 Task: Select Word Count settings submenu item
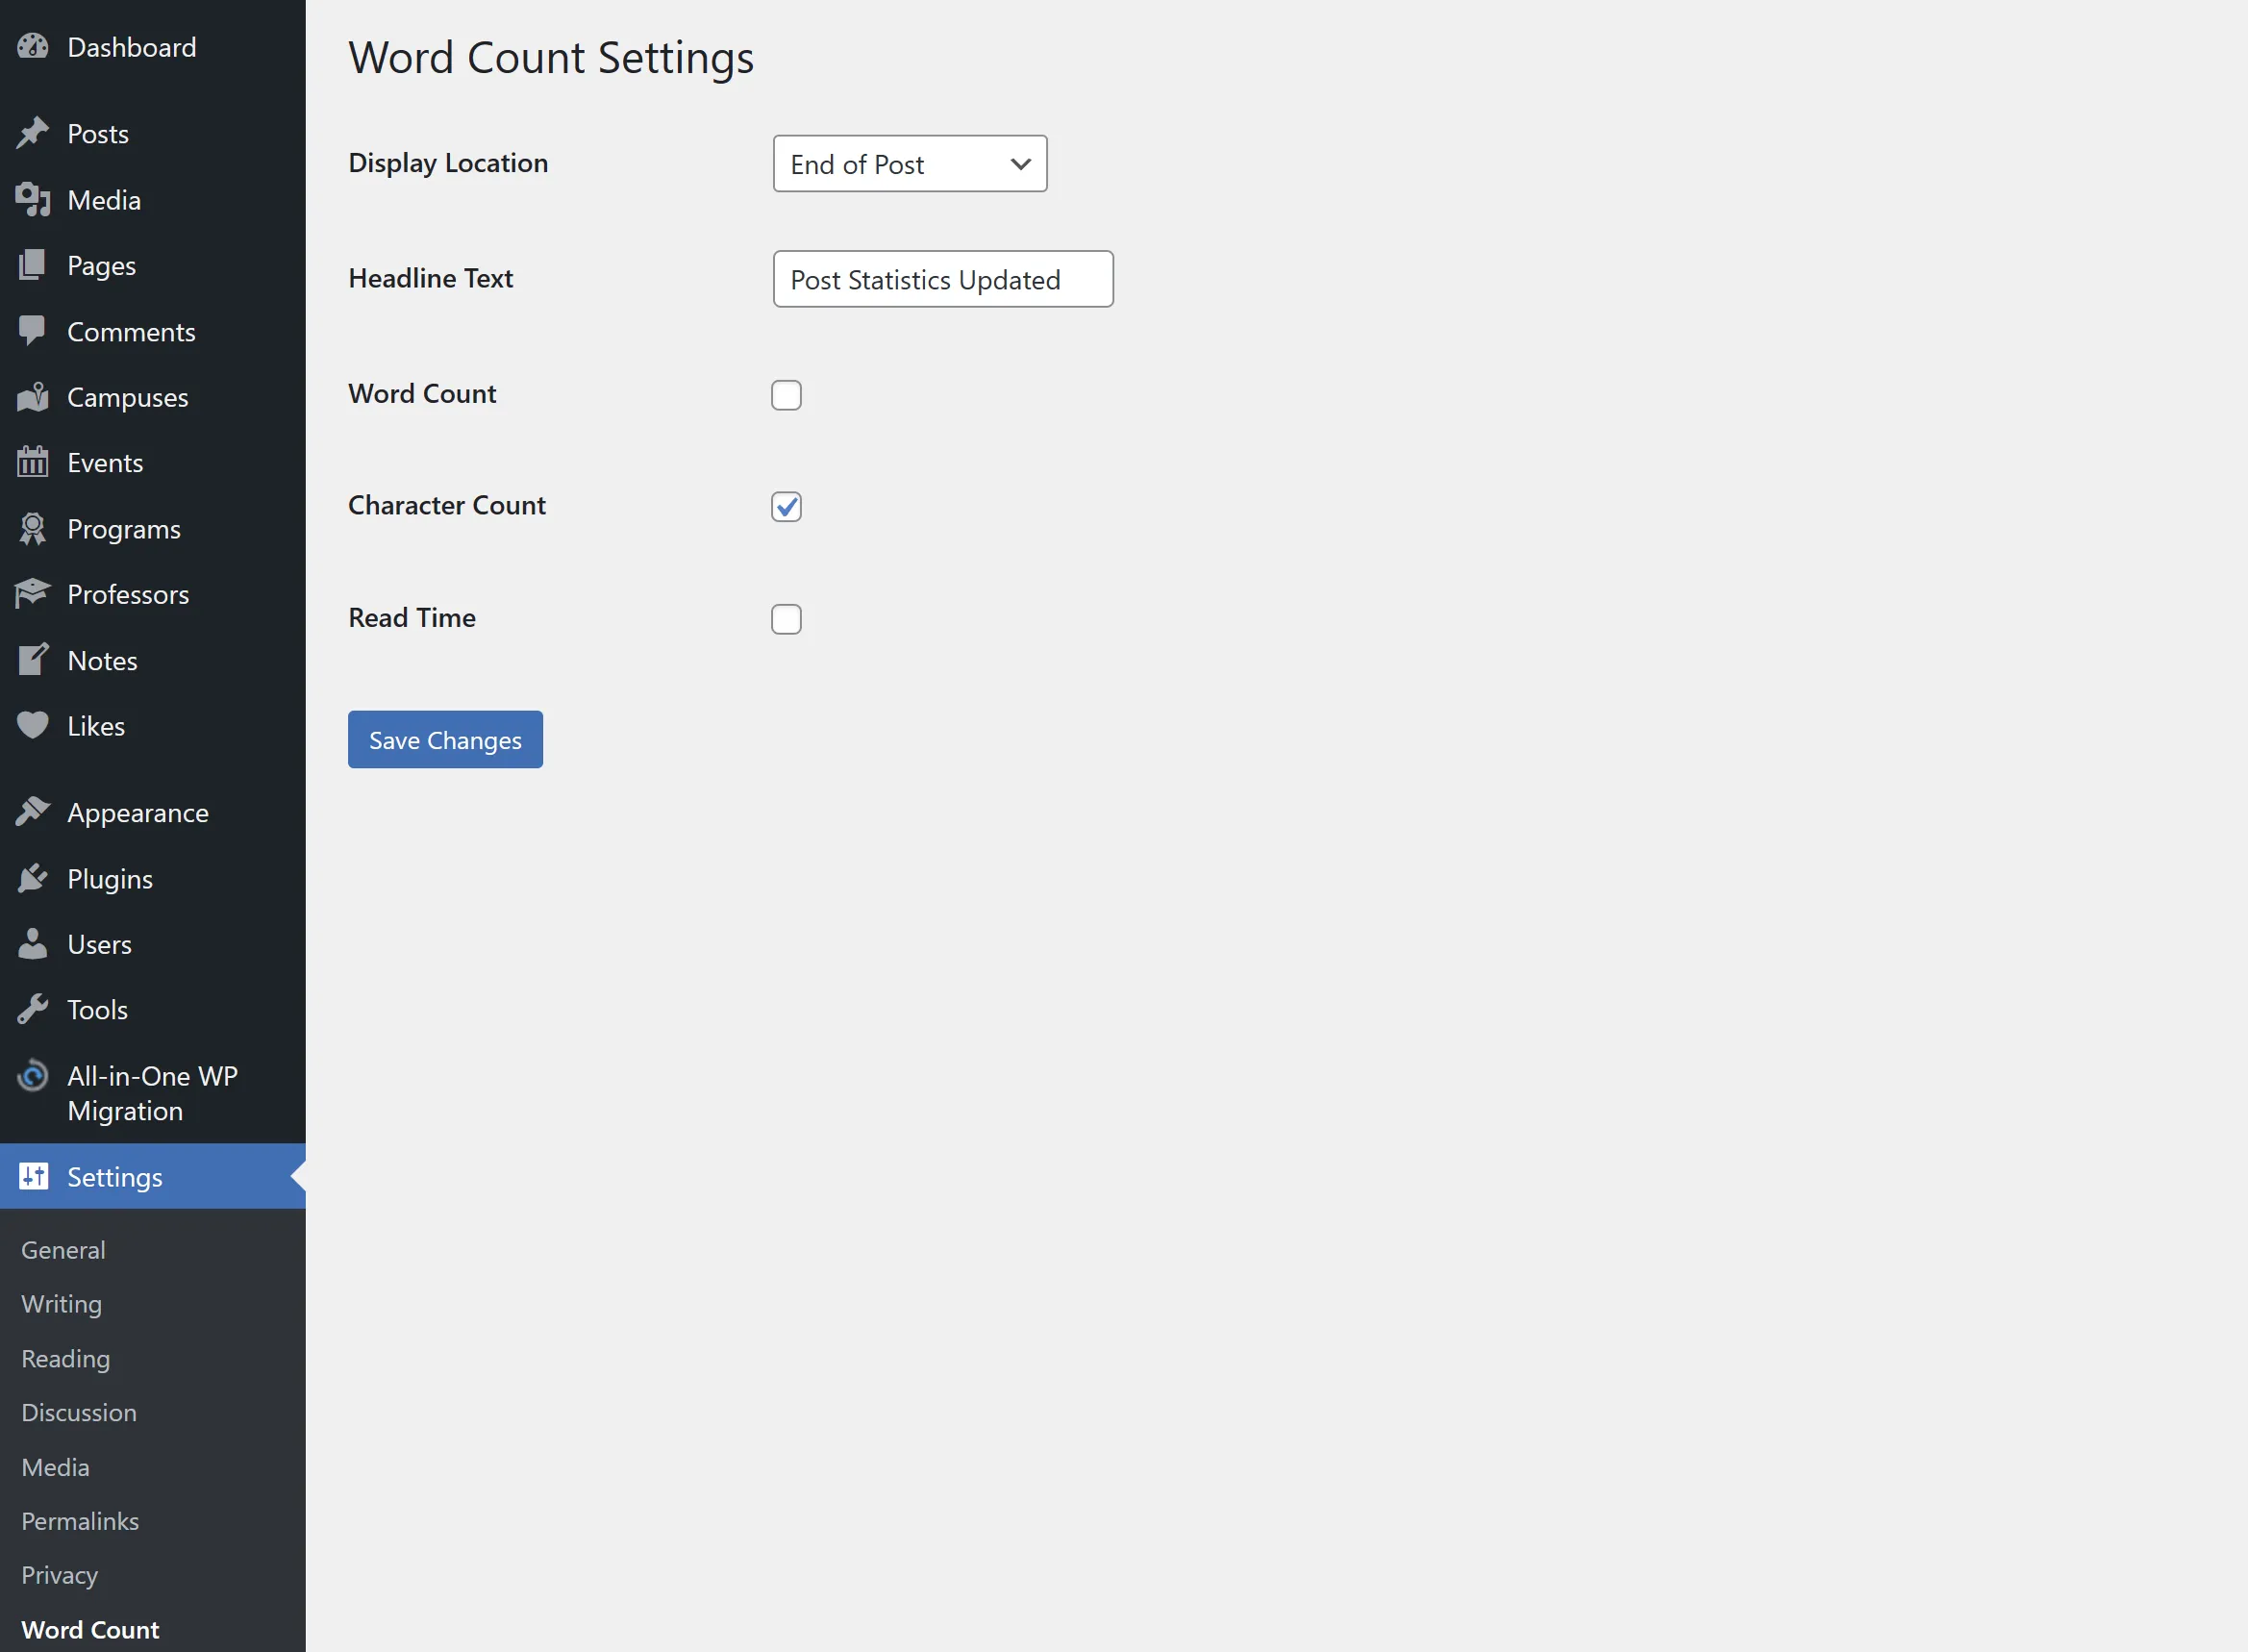point(90,1629)
